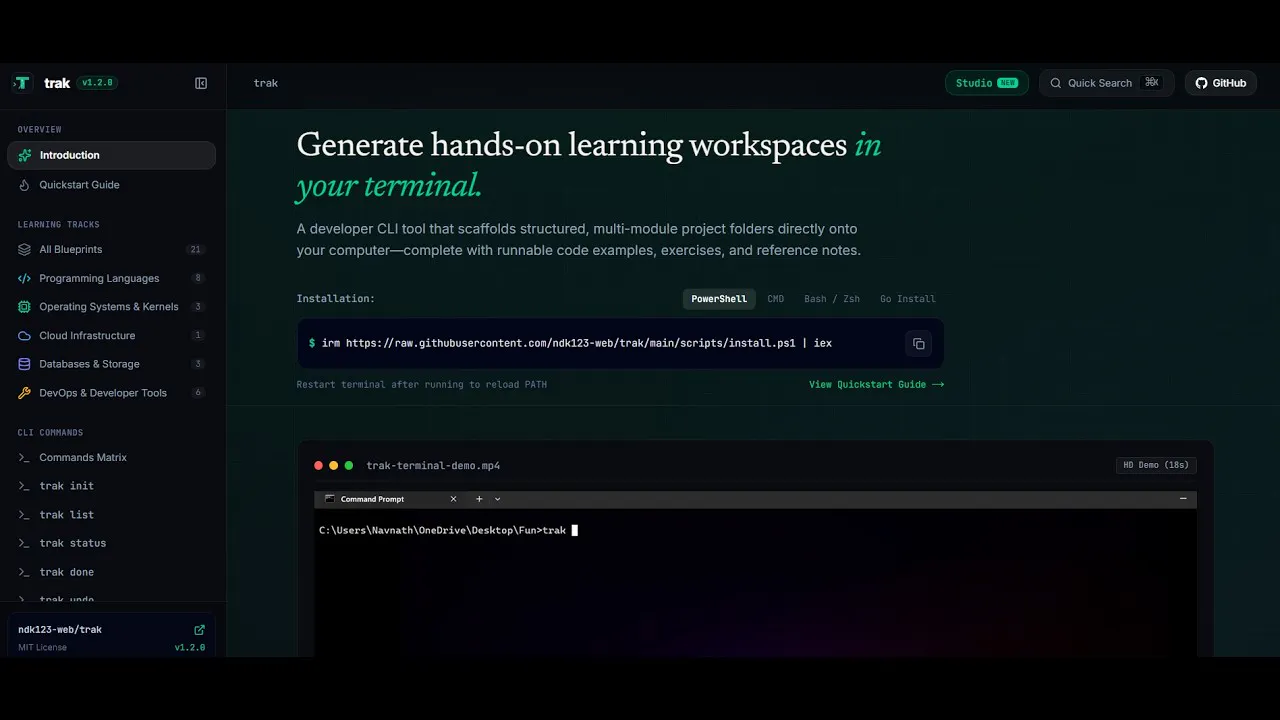
Task: Add a new tab in Command Prompt
Action: [479, 499]
